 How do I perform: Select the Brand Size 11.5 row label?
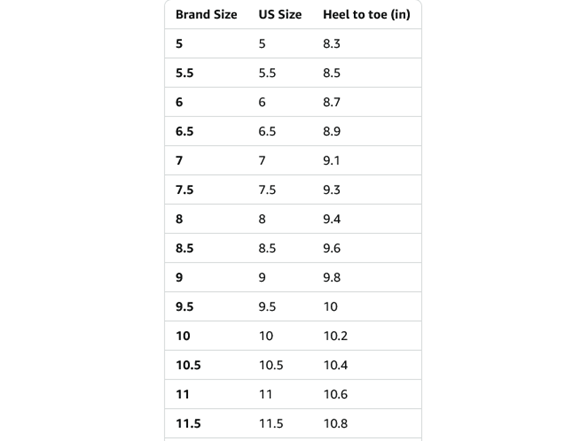pyautogui.click(x=188, y=424)
